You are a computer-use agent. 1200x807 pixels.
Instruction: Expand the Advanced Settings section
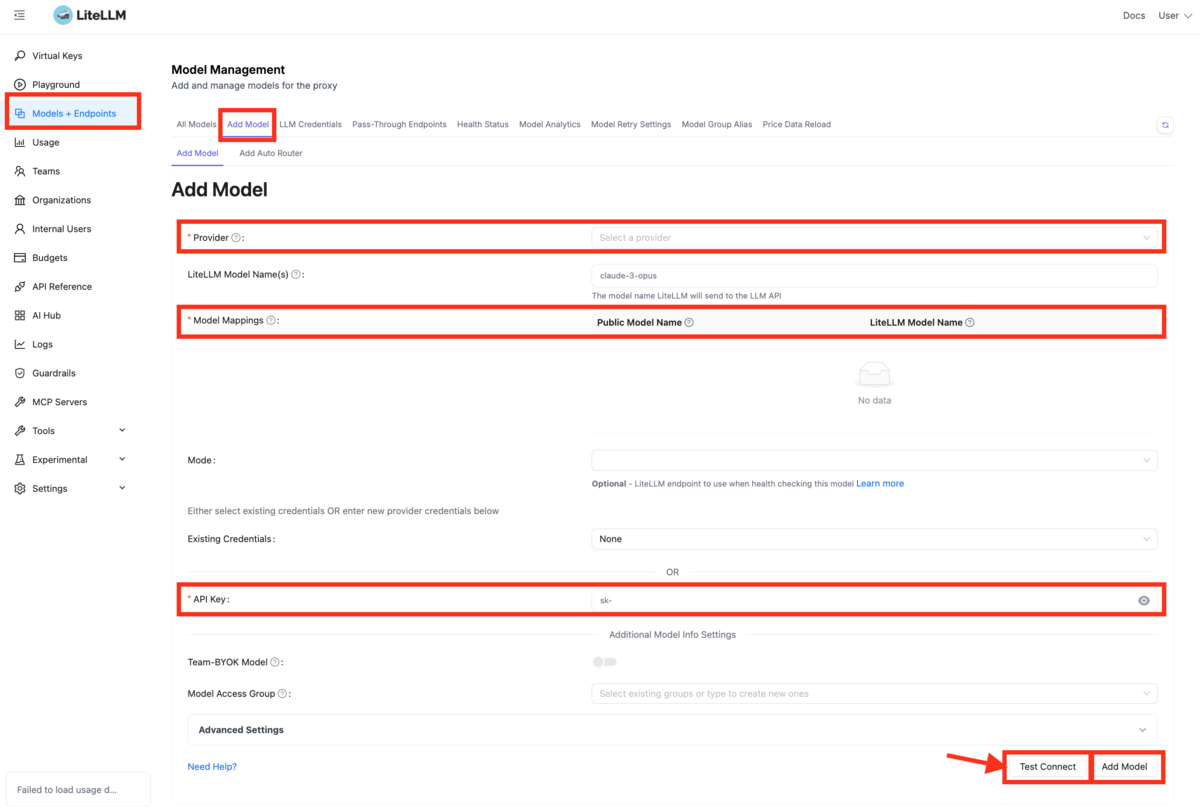coord(673,730)
